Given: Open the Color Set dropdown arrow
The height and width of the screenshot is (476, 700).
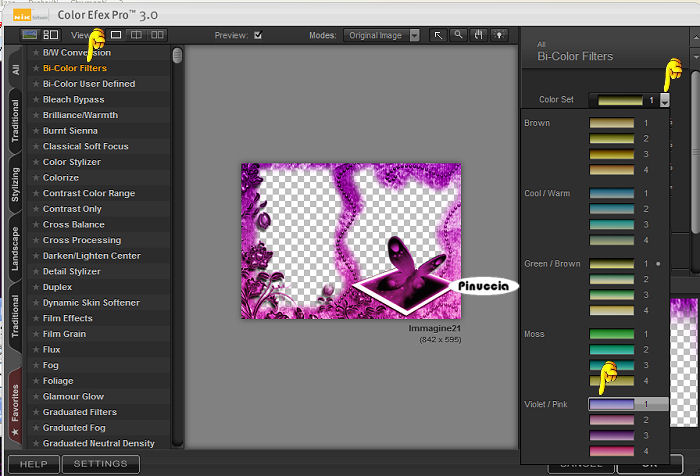Looking at the screenshot, I should coord(665,100).
